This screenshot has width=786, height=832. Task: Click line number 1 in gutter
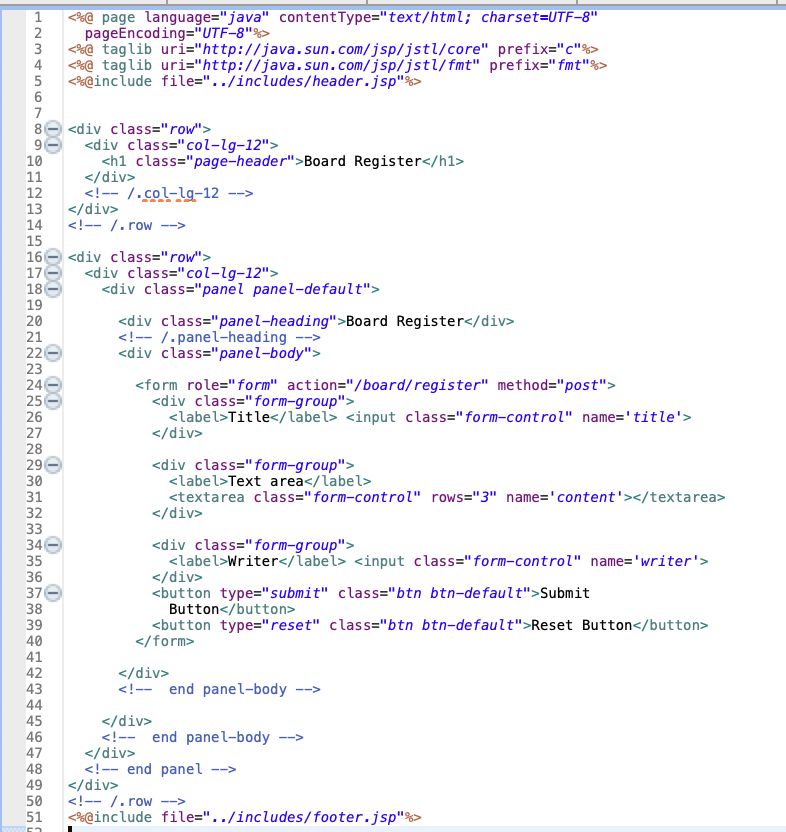[38, 18]
